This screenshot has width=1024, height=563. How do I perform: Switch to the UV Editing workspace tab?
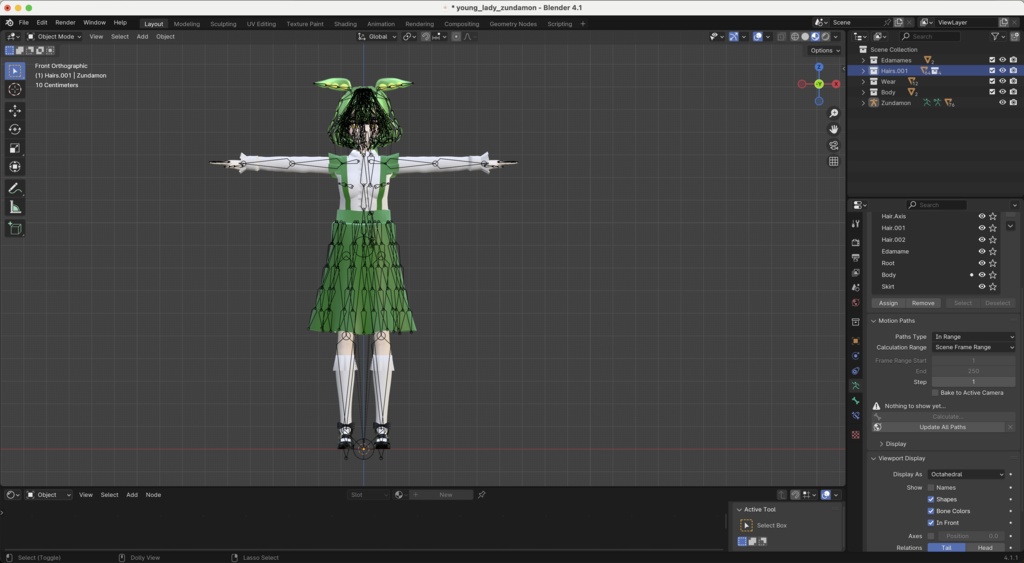[261, 24]
